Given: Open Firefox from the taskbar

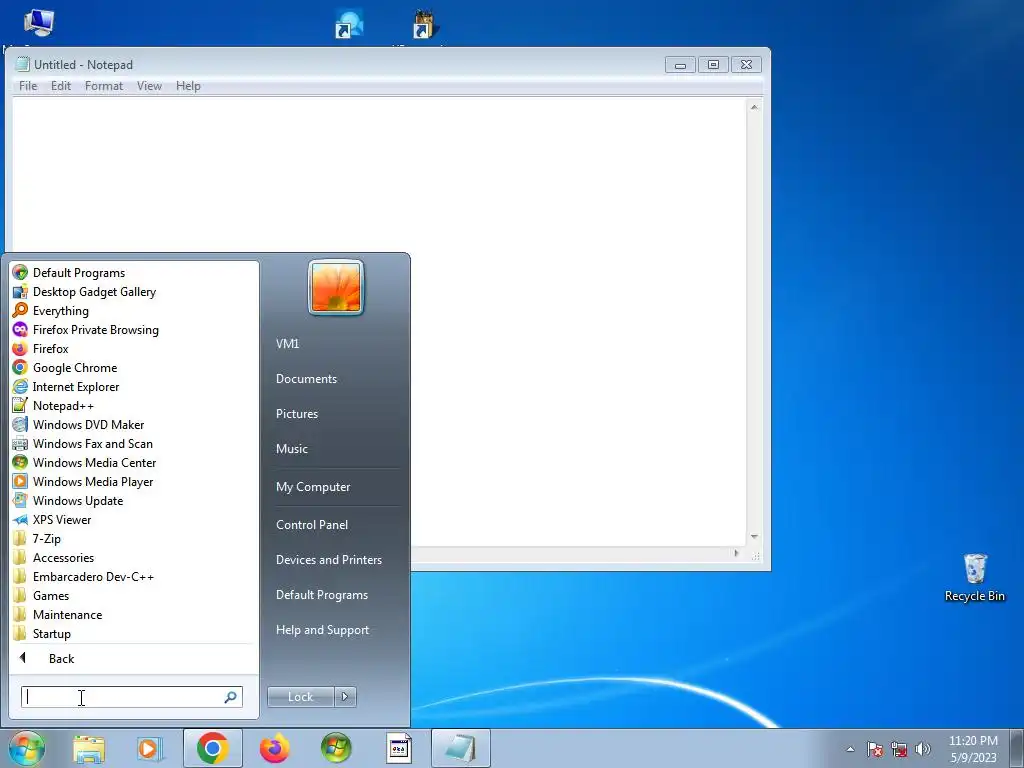Looking at the screenshot, I should tap(274, 748).
